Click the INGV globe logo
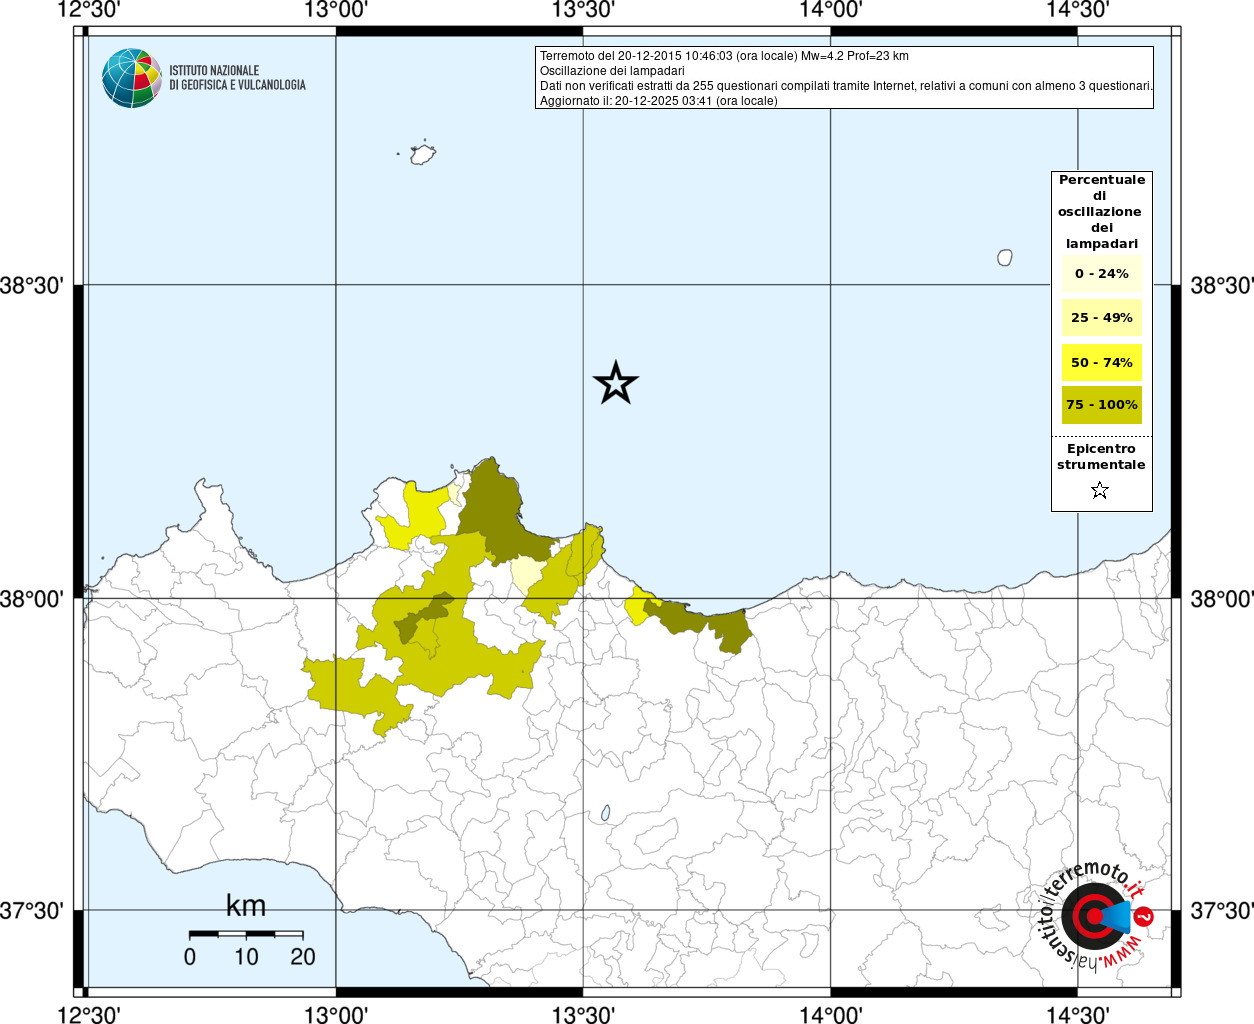Image resolution: width=1254 pixels, height=1024 pixels. tap(131, 78)
